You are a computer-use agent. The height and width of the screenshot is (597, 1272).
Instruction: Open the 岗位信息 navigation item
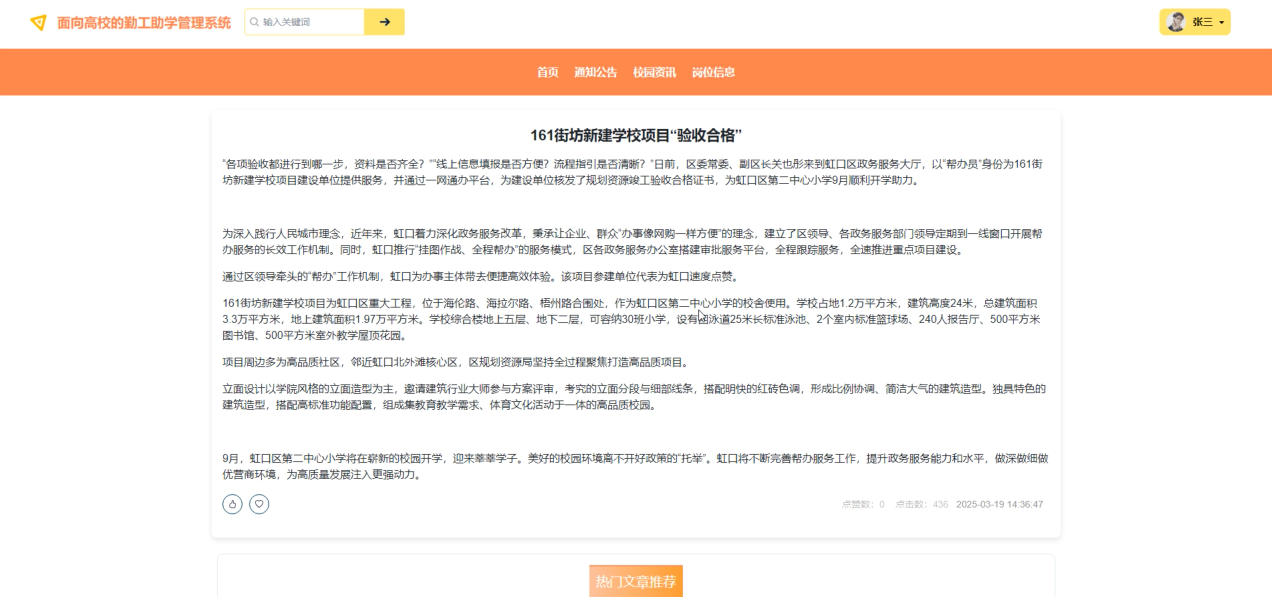coord(713,72)
